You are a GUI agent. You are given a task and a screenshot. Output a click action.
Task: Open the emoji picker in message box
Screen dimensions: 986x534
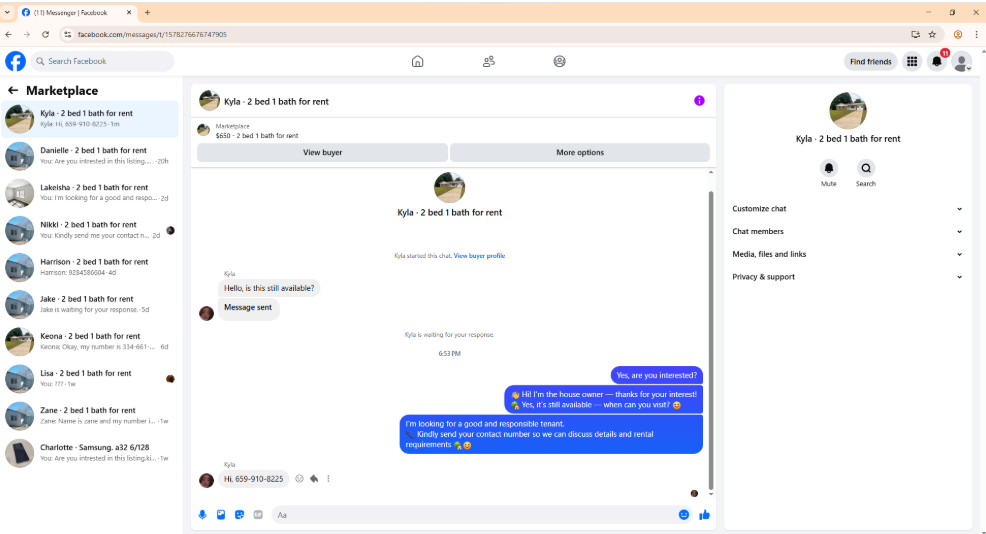684,515
